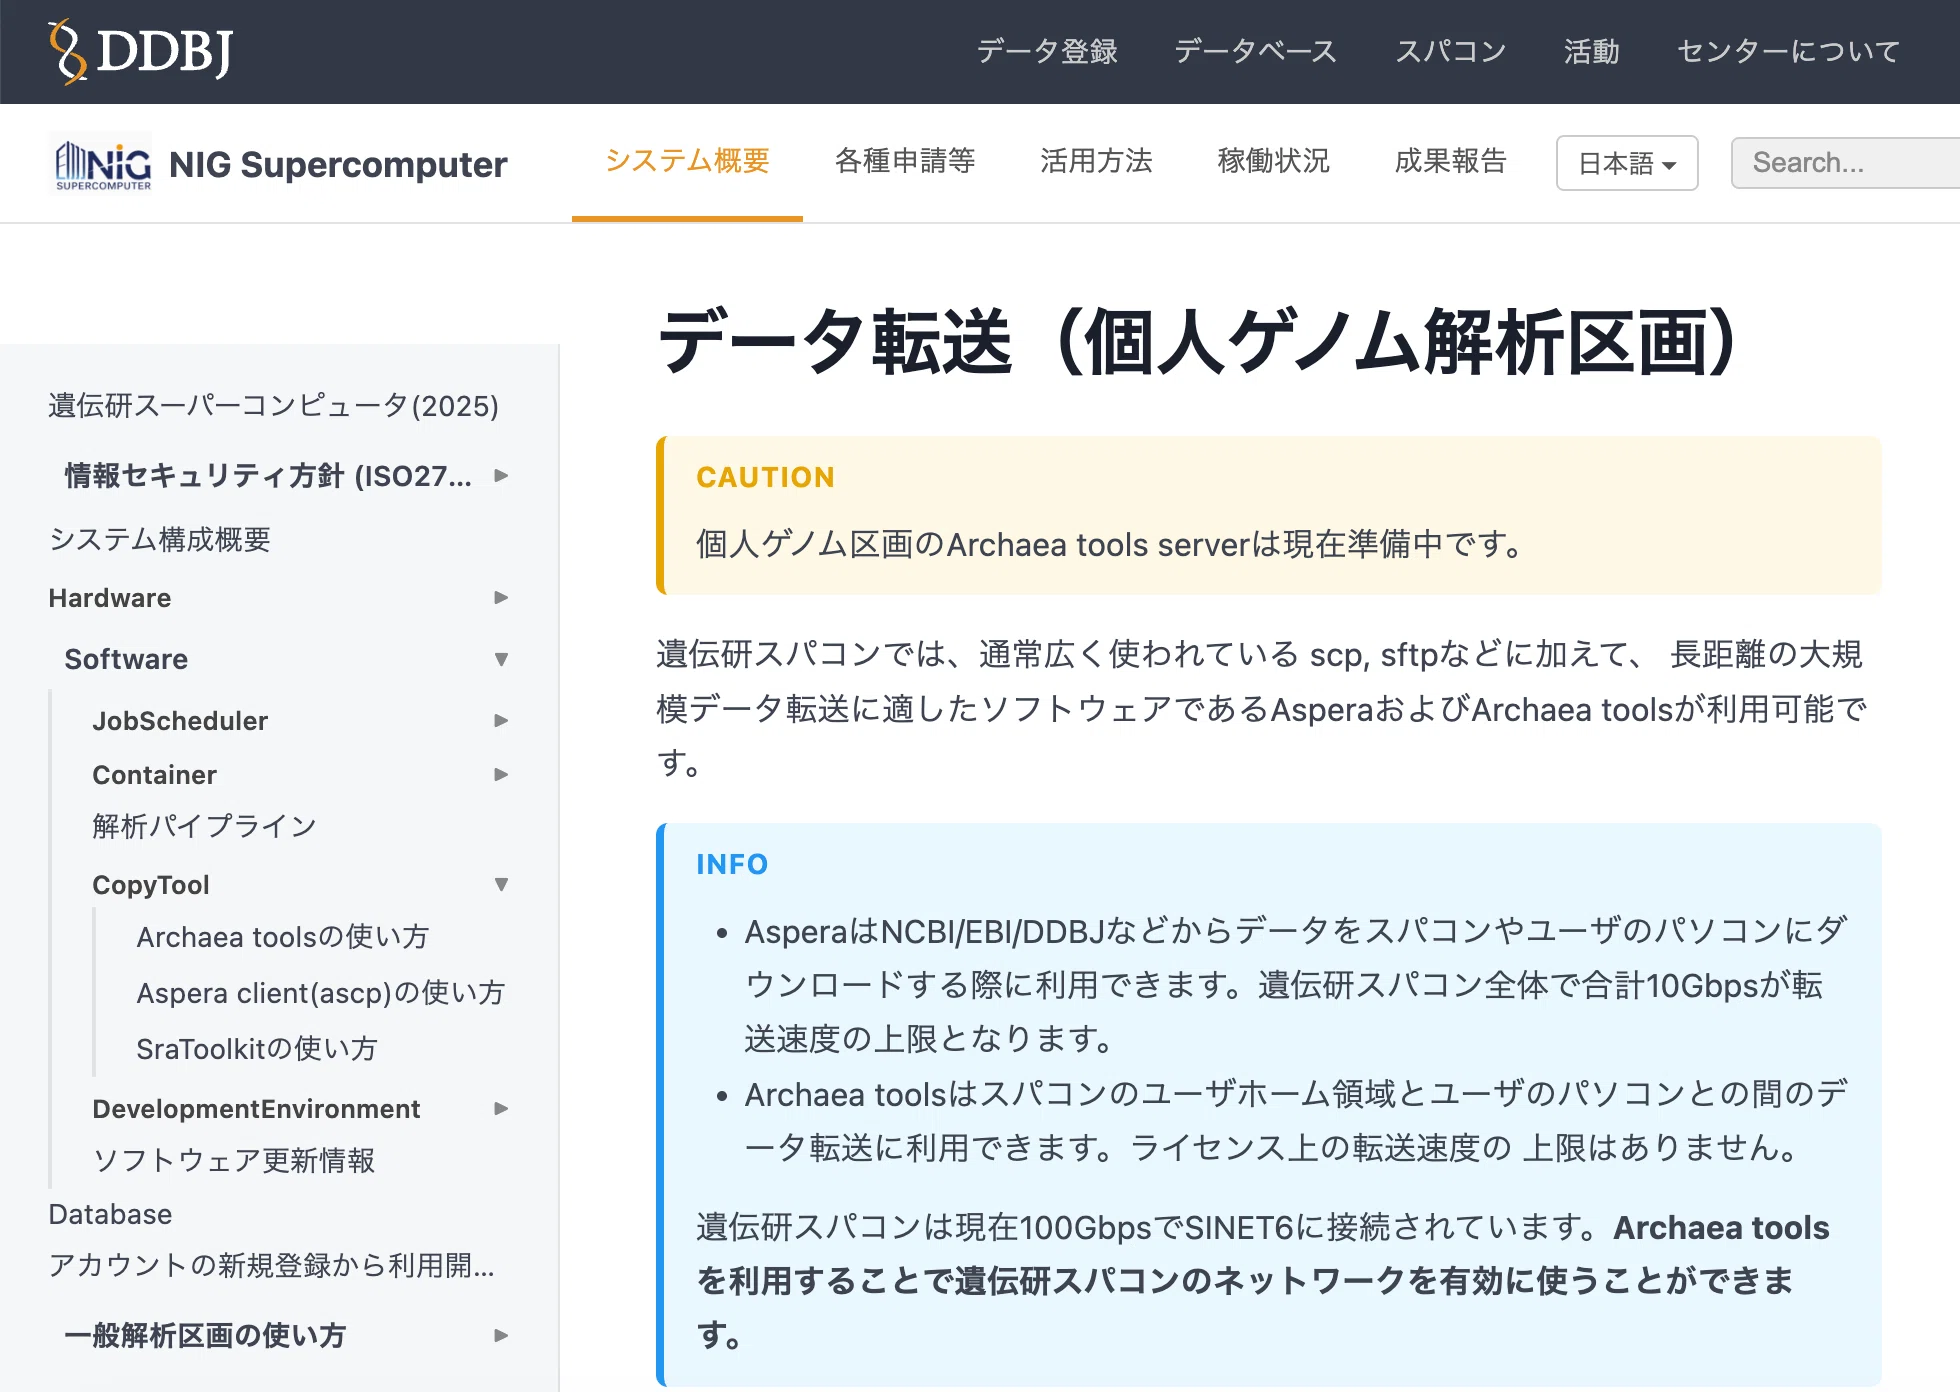
Task: Select the 成果報告 tab
Action: click(x=1450, y=162)
